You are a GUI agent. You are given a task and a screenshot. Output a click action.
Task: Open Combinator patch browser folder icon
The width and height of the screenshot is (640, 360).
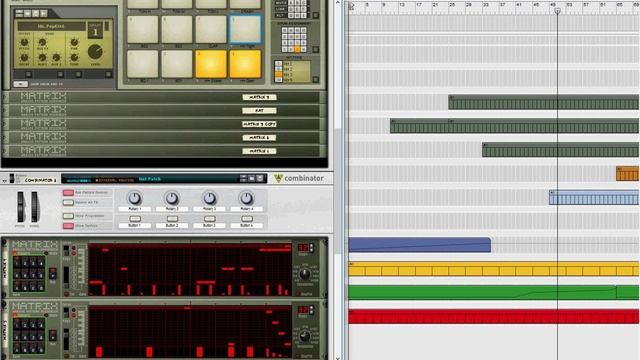pyautogui.click(x=252, y=178)
